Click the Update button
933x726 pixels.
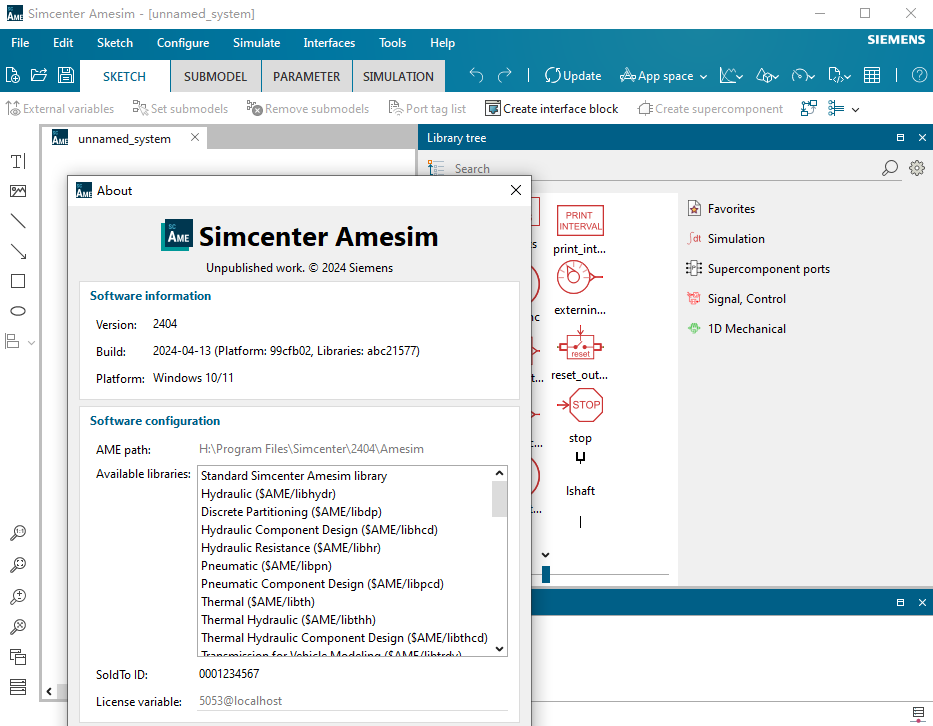(573, 75)
